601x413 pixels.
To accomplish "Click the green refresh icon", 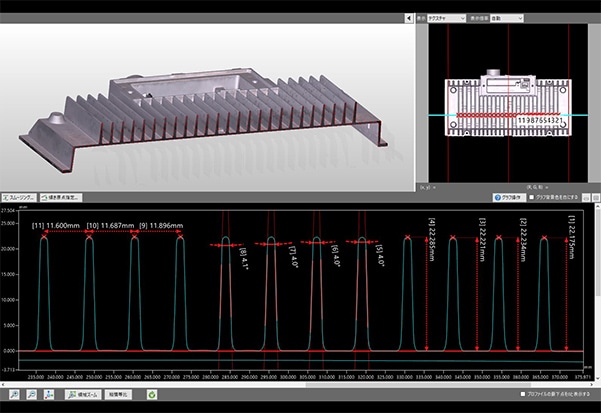I will (x=151, y=396).
